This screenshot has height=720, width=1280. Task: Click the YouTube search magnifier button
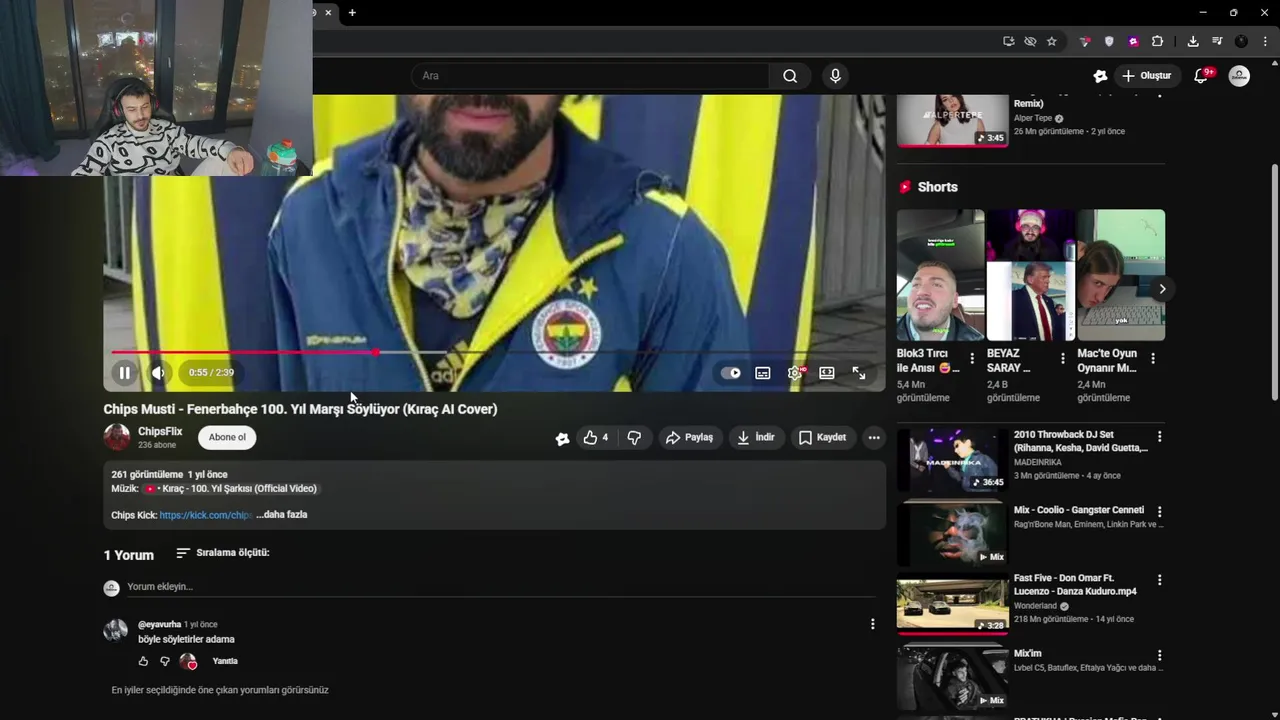(x=790, y=76)
